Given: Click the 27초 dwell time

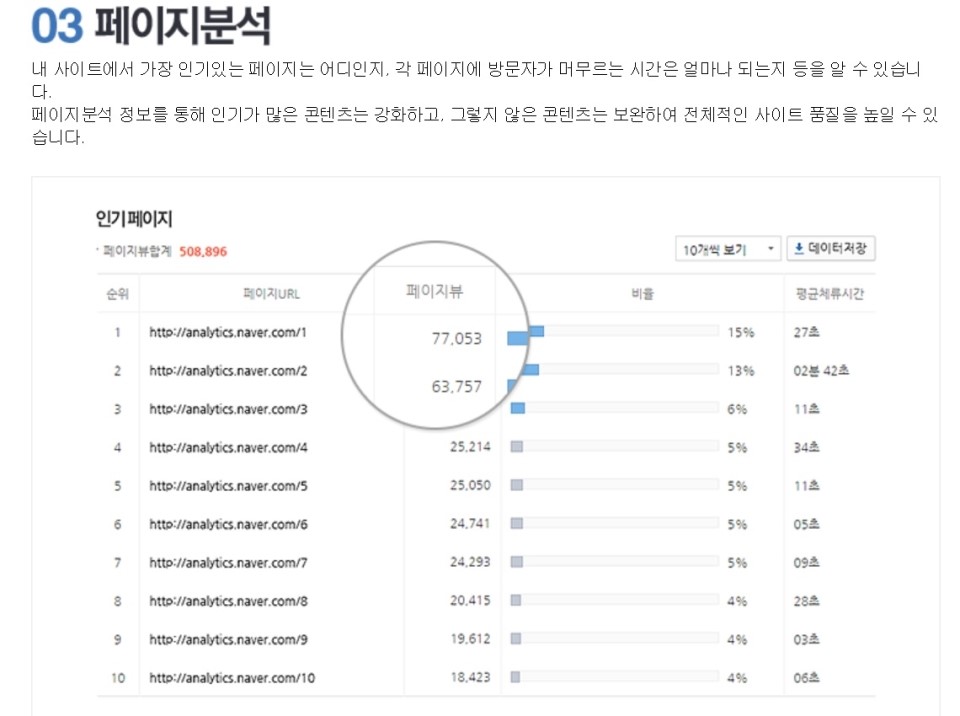Looking at the screenshot, I should click(806, 332).
